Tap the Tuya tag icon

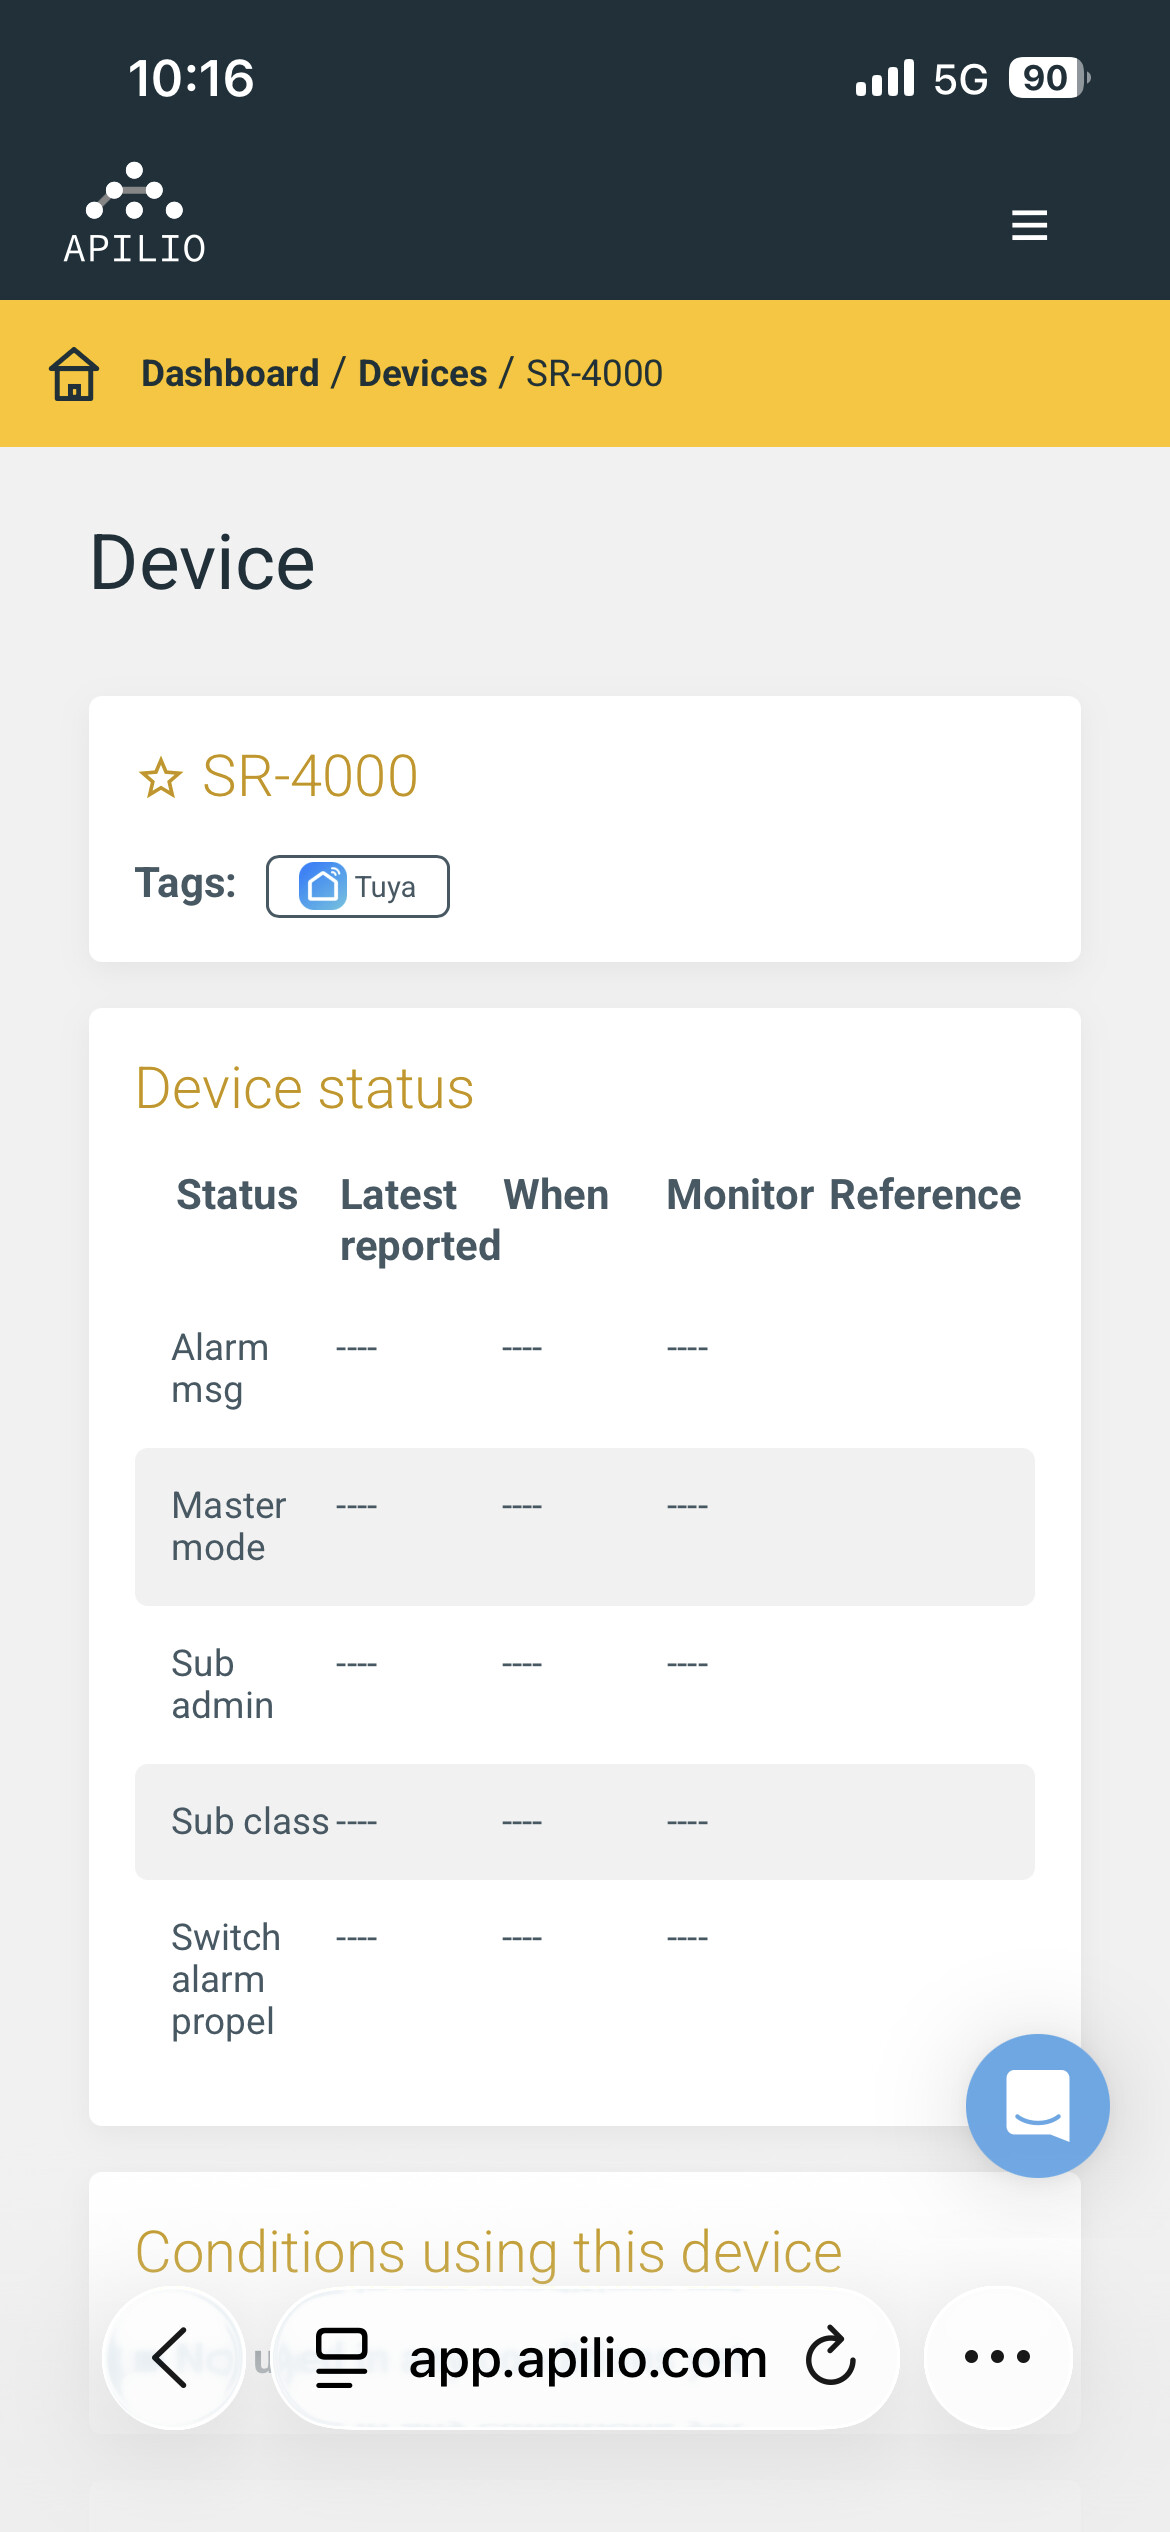point(322,886)
